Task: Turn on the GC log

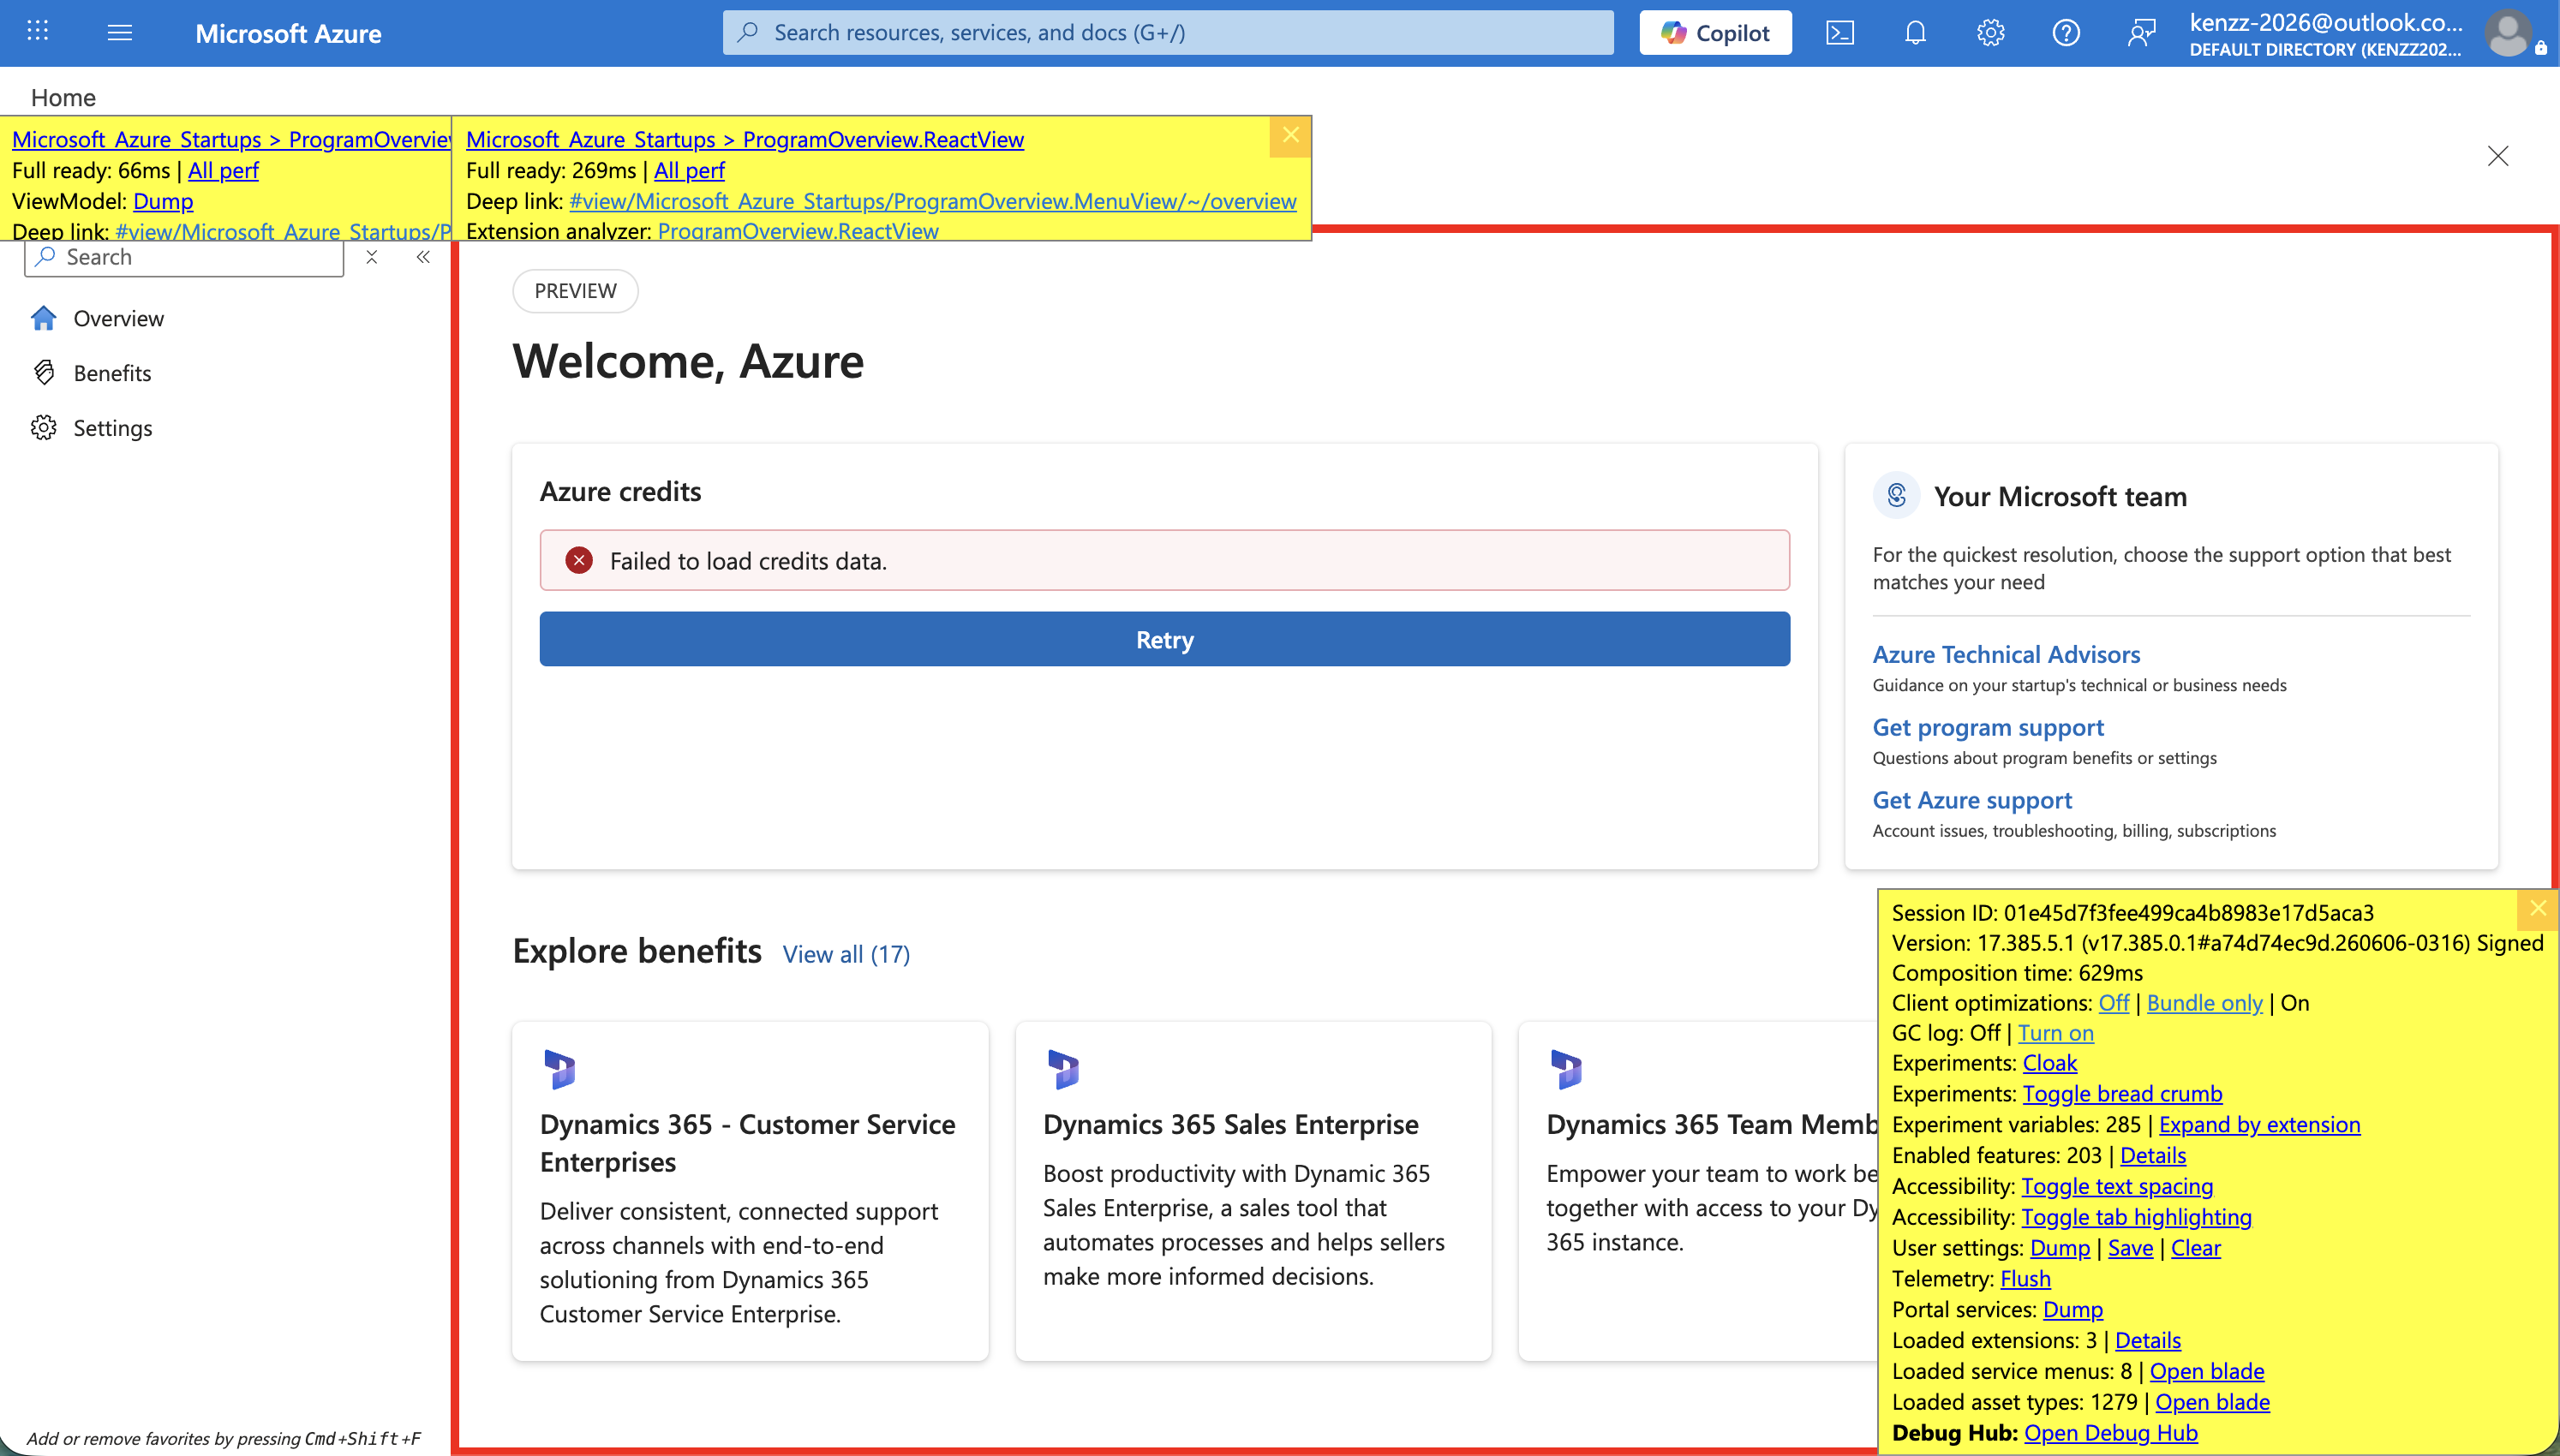Action: (x=2056, y=1033)
